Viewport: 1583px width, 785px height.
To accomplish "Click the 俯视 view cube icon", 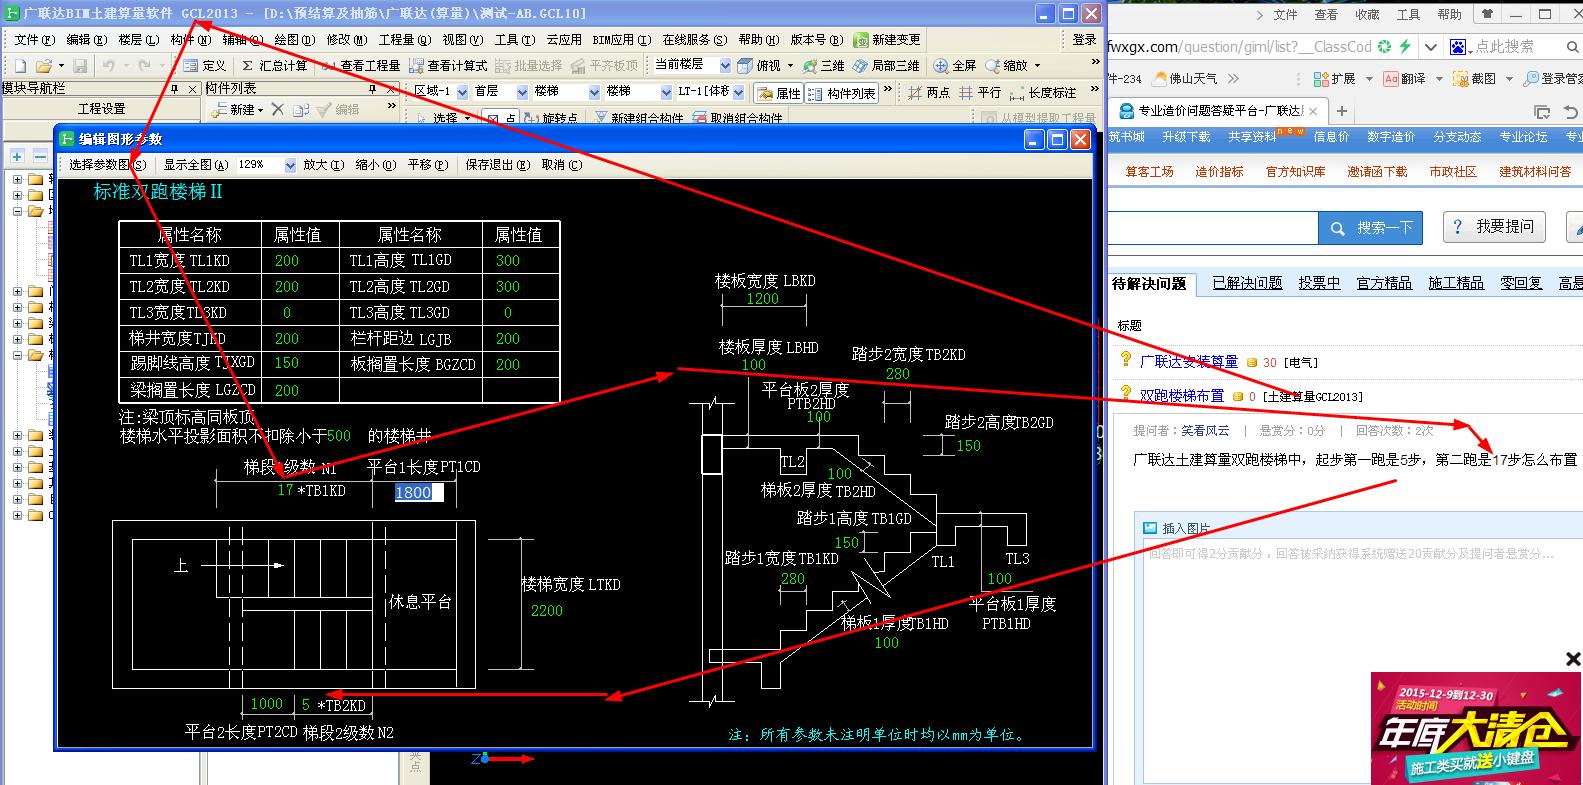I will pyautogui.click(x=745, y=65).
